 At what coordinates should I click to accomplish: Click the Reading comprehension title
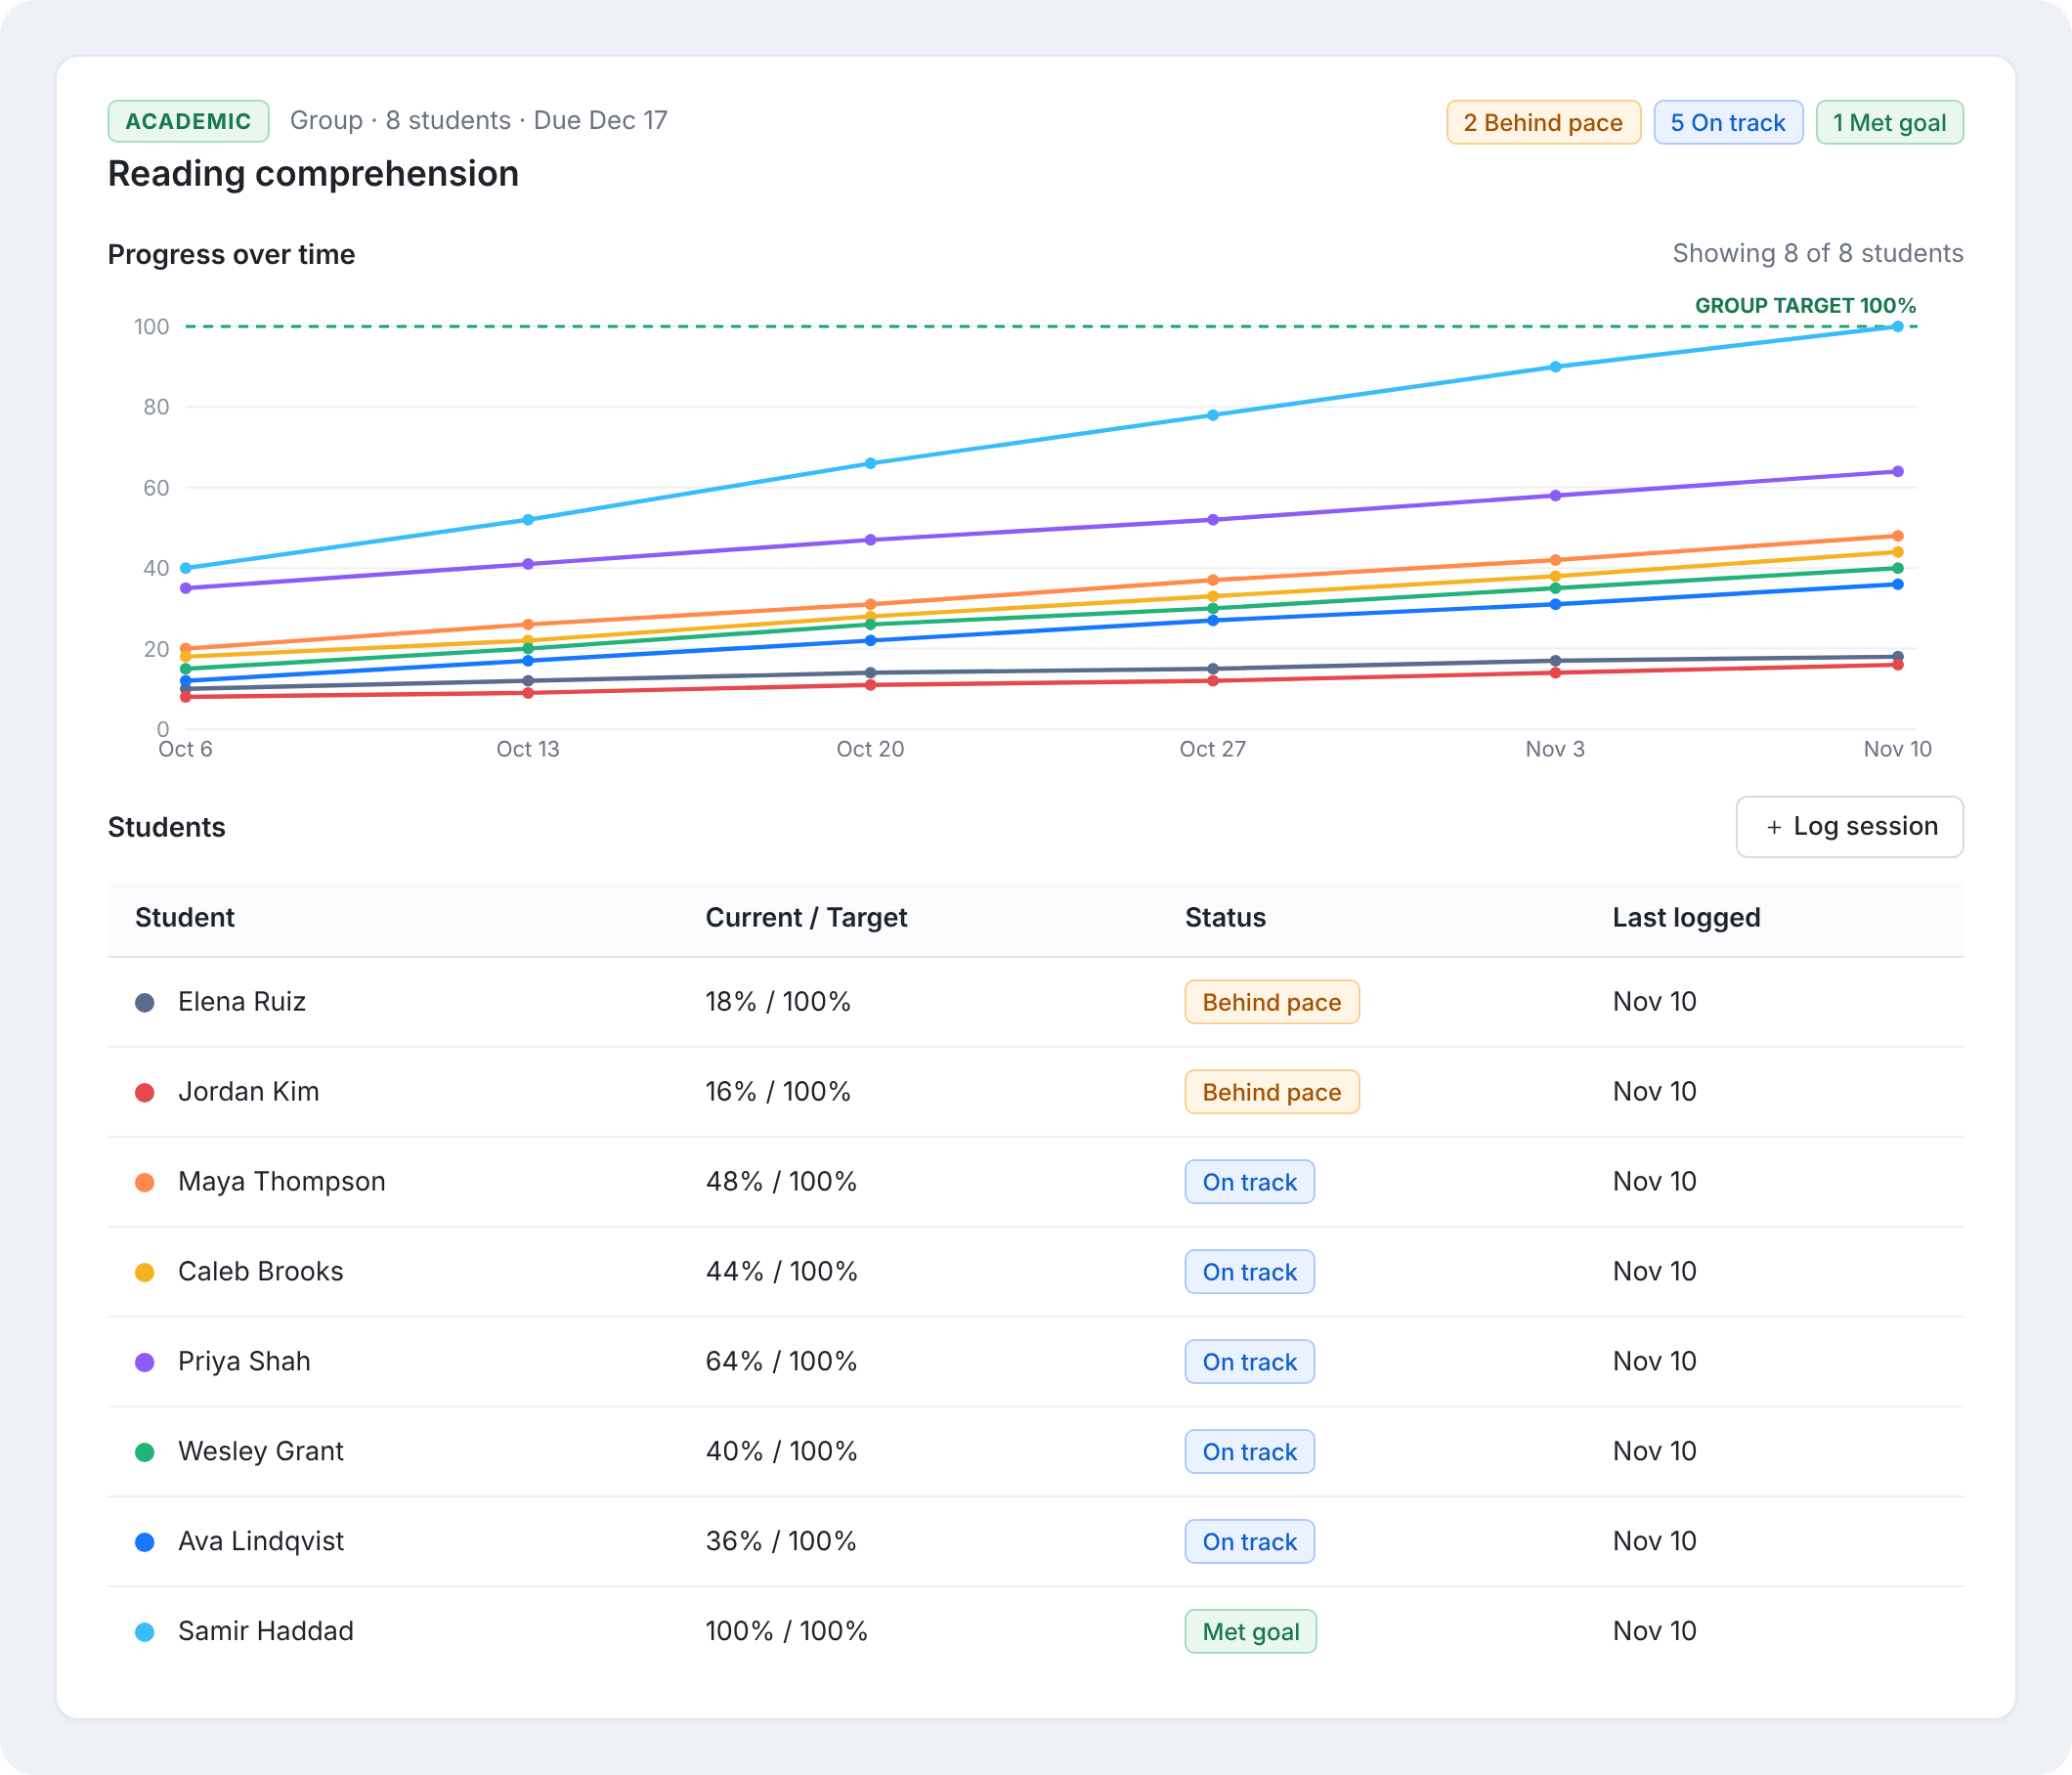coord(314,174)
